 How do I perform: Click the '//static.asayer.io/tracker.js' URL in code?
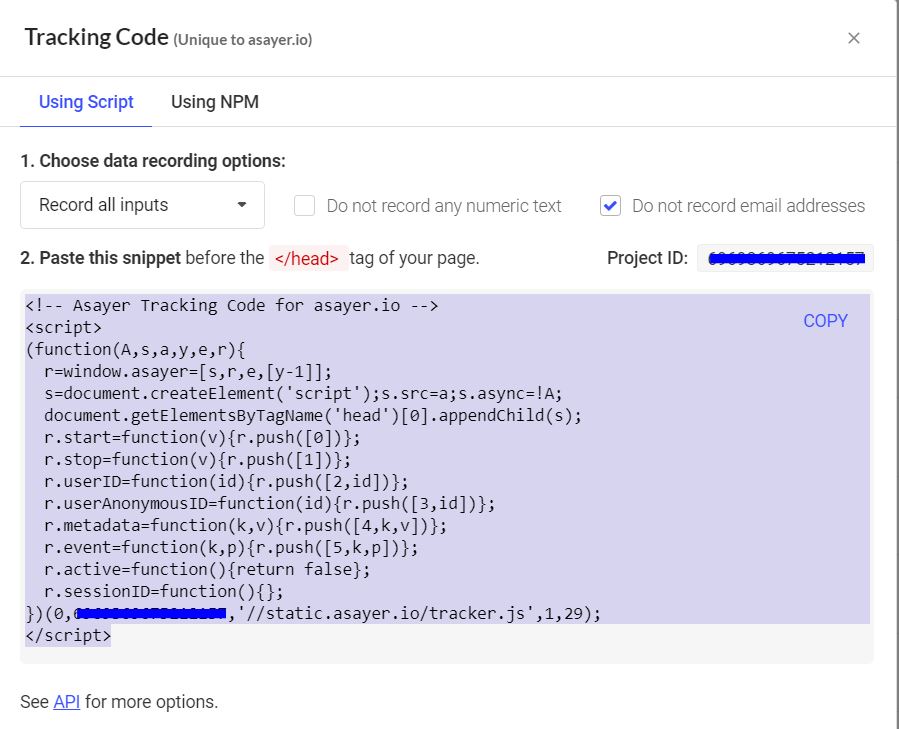[386, 613]
